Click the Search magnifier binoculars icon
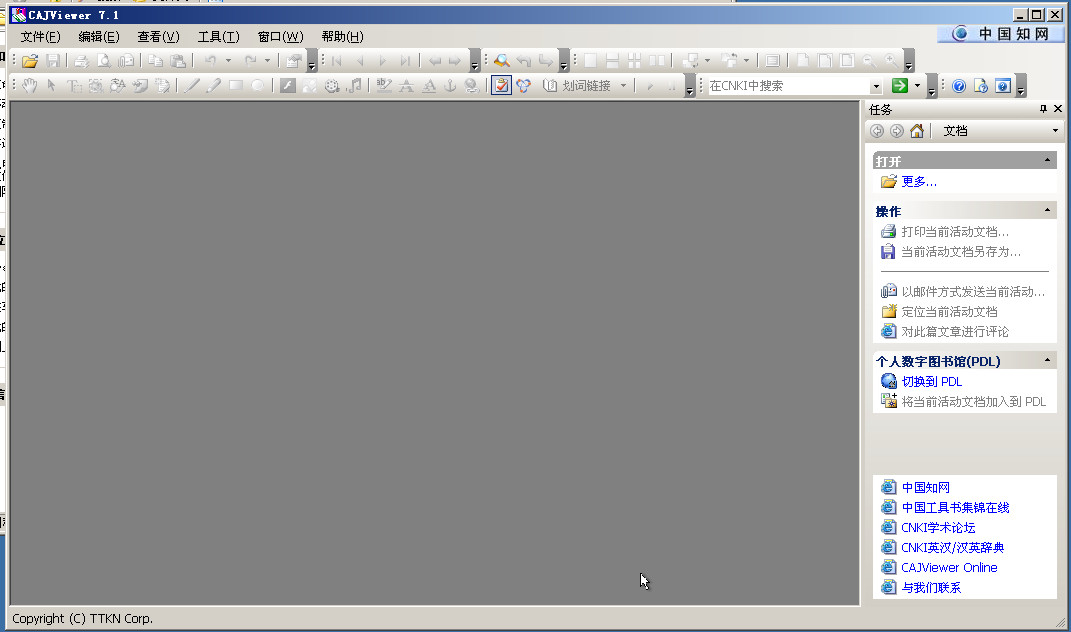This screenshot has width=1071, height=632. (x=501, y=61)
